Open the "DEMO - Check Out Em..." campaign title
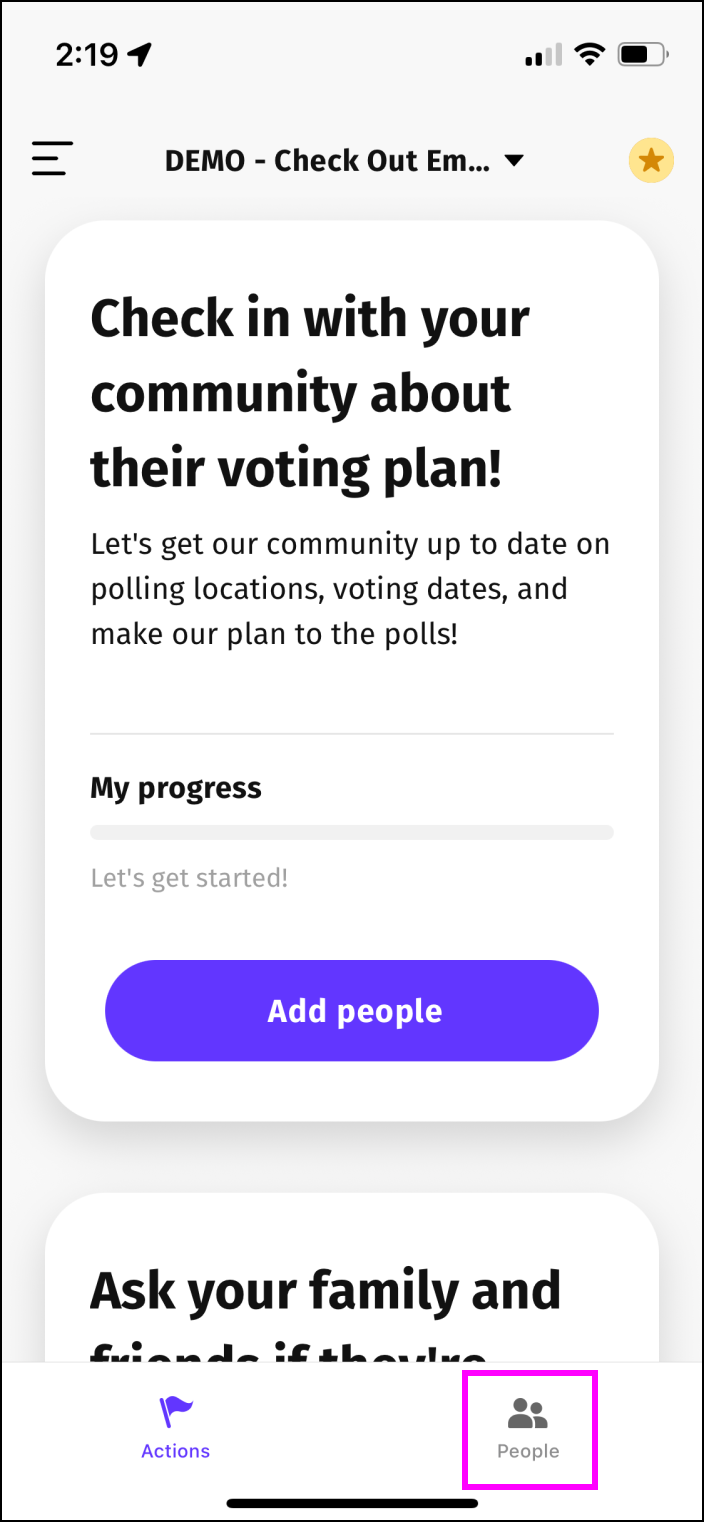The height and width of the screenshot is (1522, 704). (x=327, y=160)
